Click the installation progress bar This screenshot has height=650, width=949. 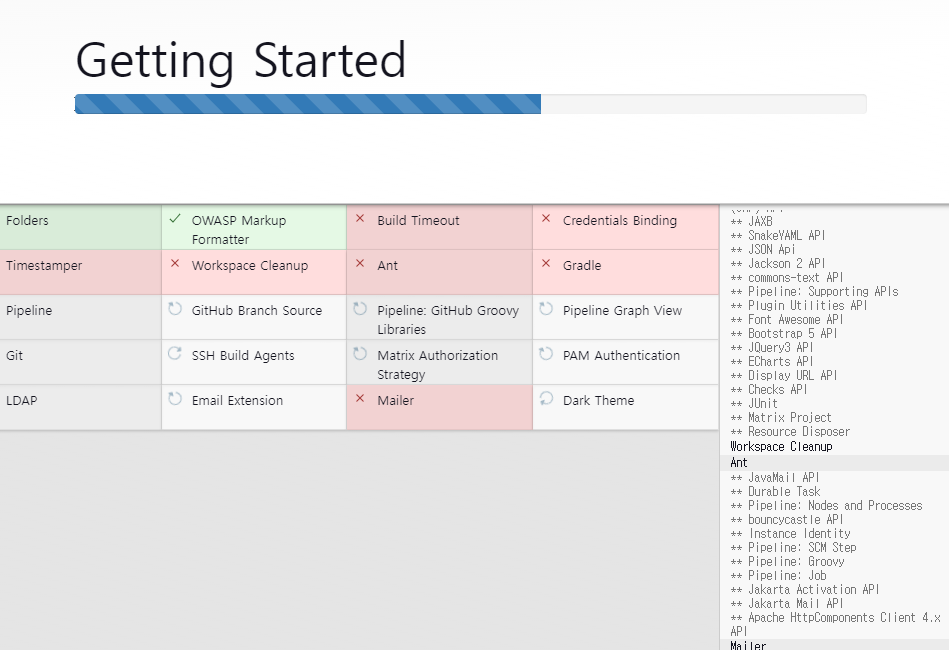pos(470,104)
